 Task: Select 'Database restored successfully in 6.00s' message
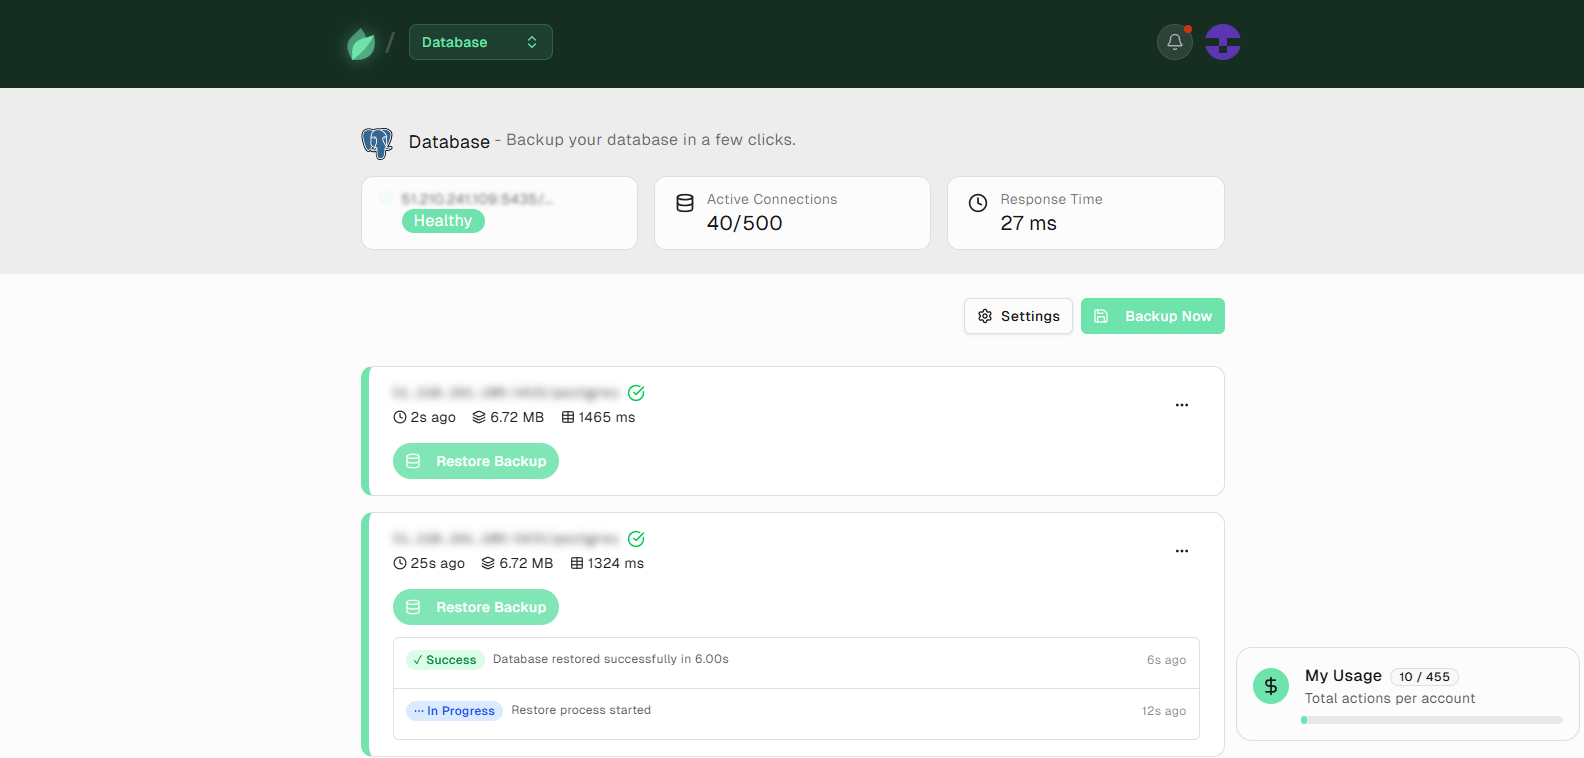[611, 659]
